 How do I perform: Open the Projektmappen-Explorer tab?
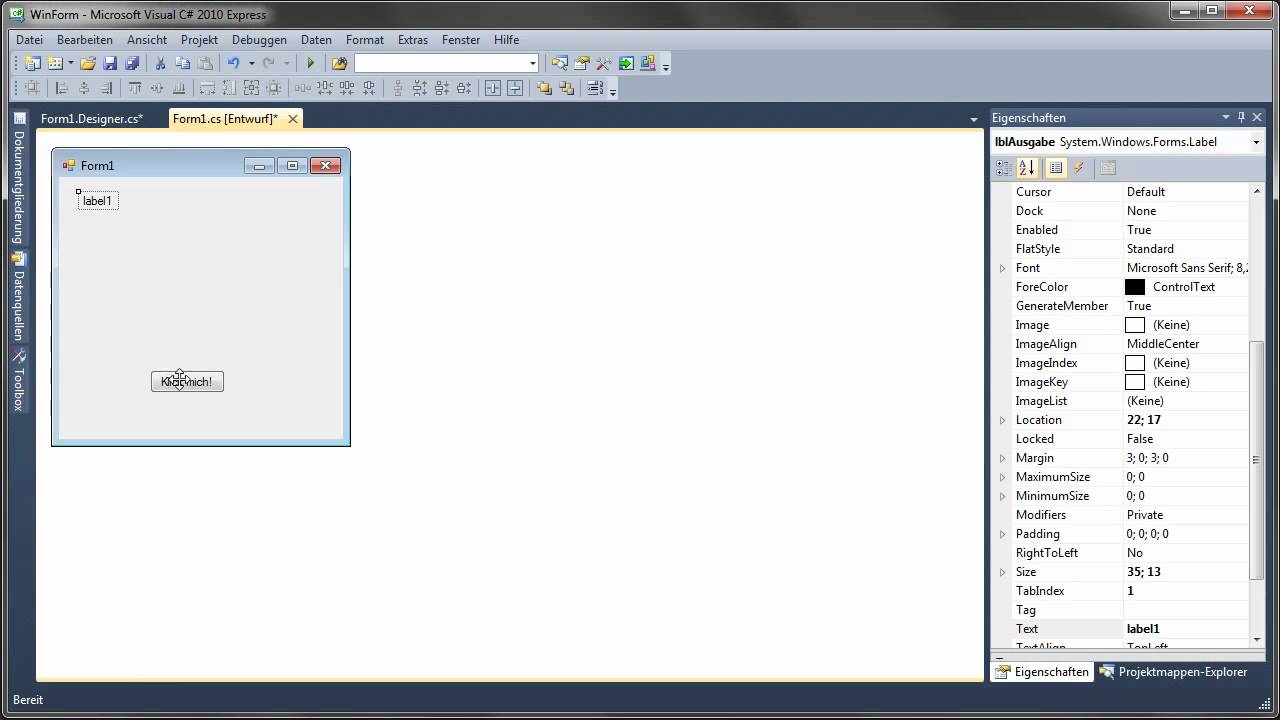pyautogui.click(x=1173, y=672)
